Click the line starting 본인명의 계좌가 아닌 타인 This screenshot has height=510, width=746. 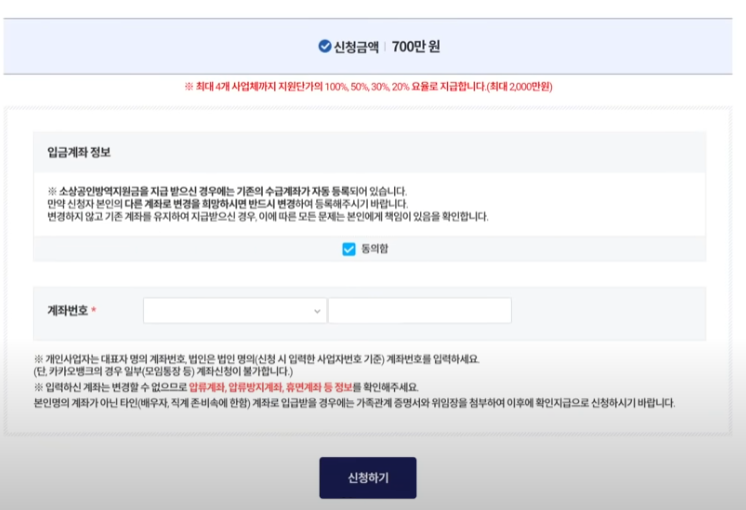354,403
